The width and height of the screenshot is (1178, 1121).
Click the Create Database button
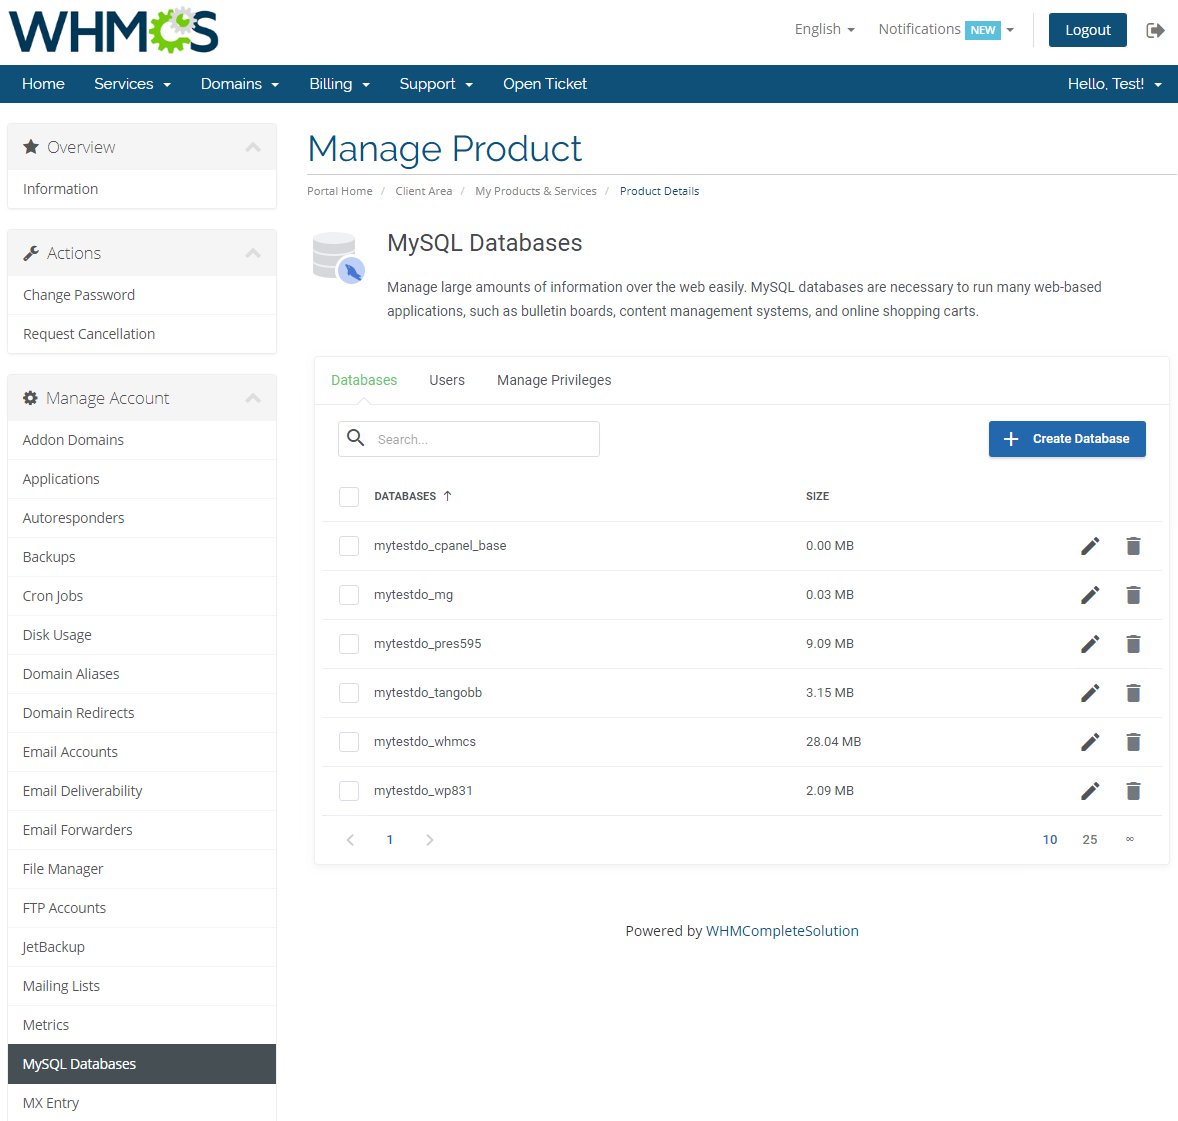(x=1067, y=438)
